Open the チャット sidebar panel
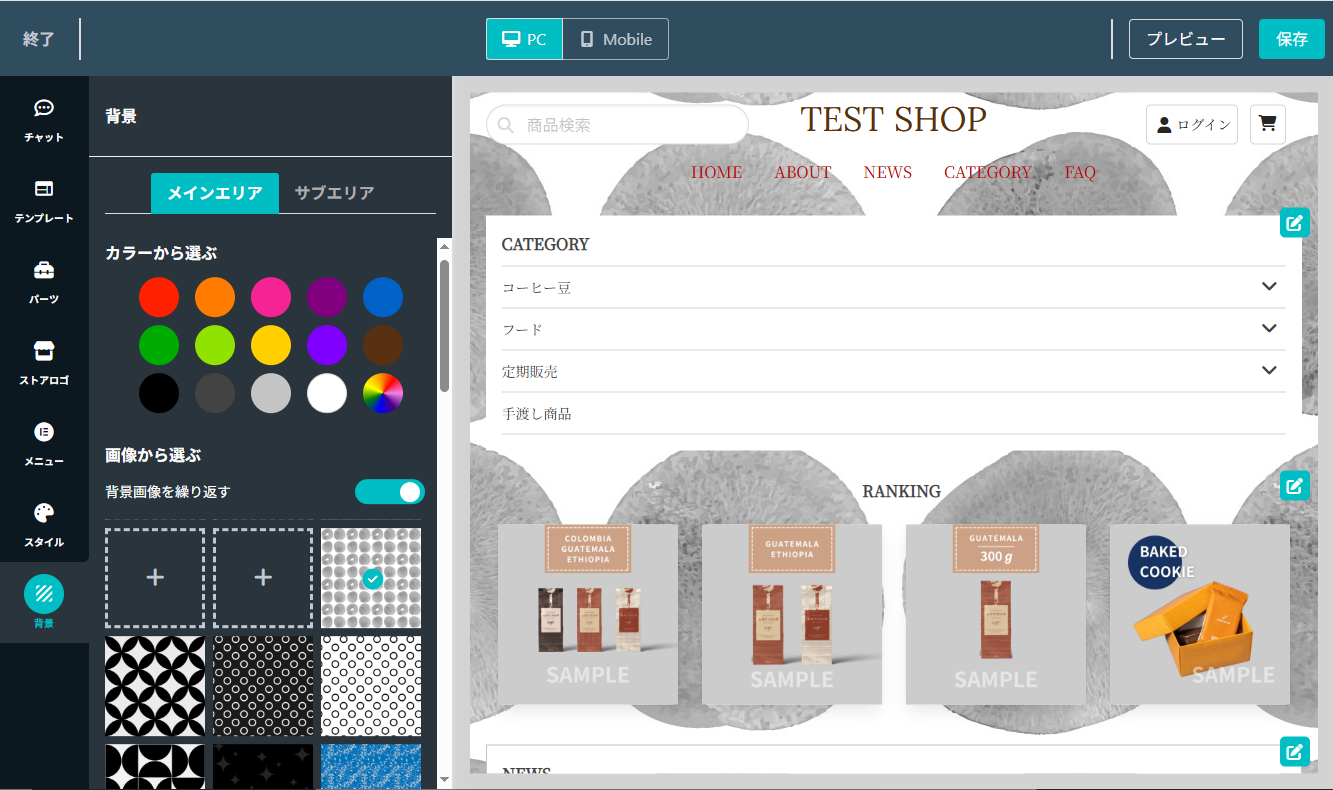Screen dimensions: 1333x790 click(44, 120)
